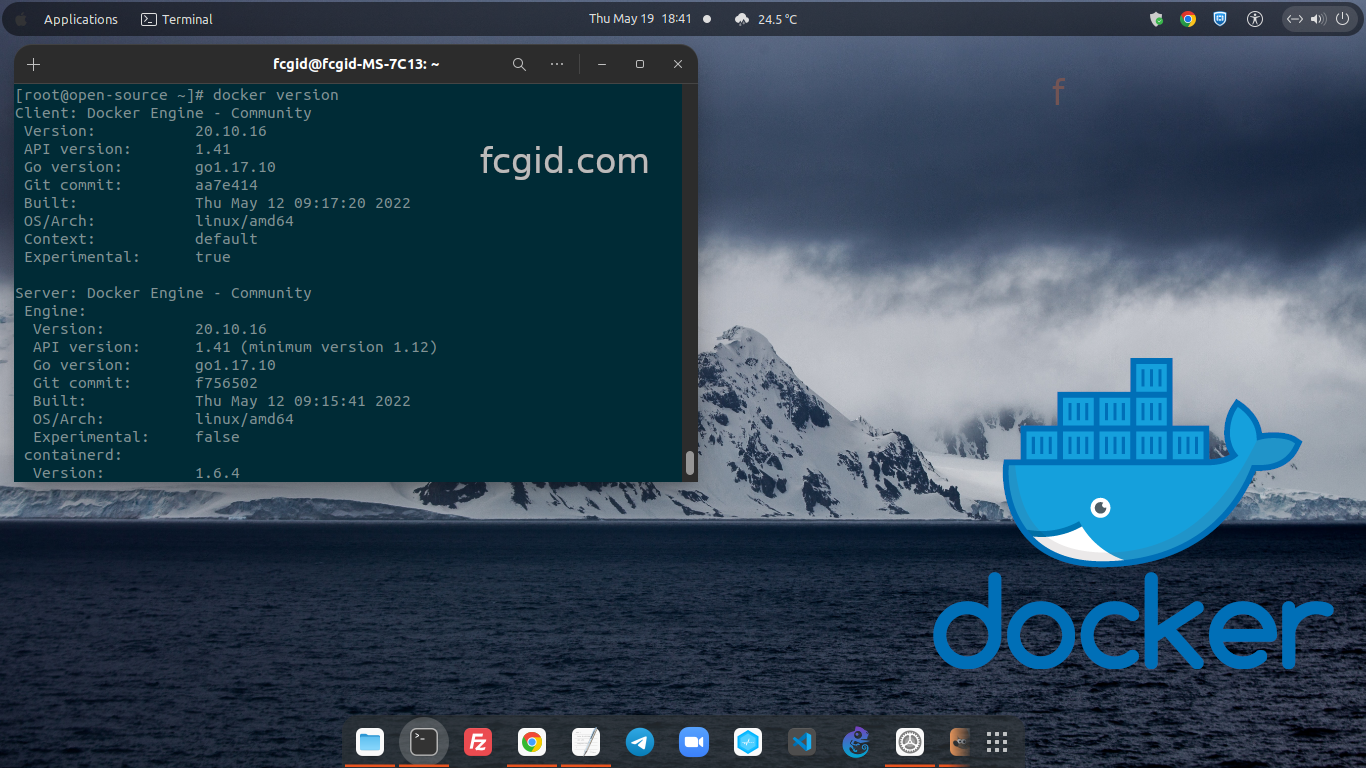Image resolution: width=1366 pixels, height=768 pixels.
Task: Show all applications grid in dock
Action: pos(996,741)
